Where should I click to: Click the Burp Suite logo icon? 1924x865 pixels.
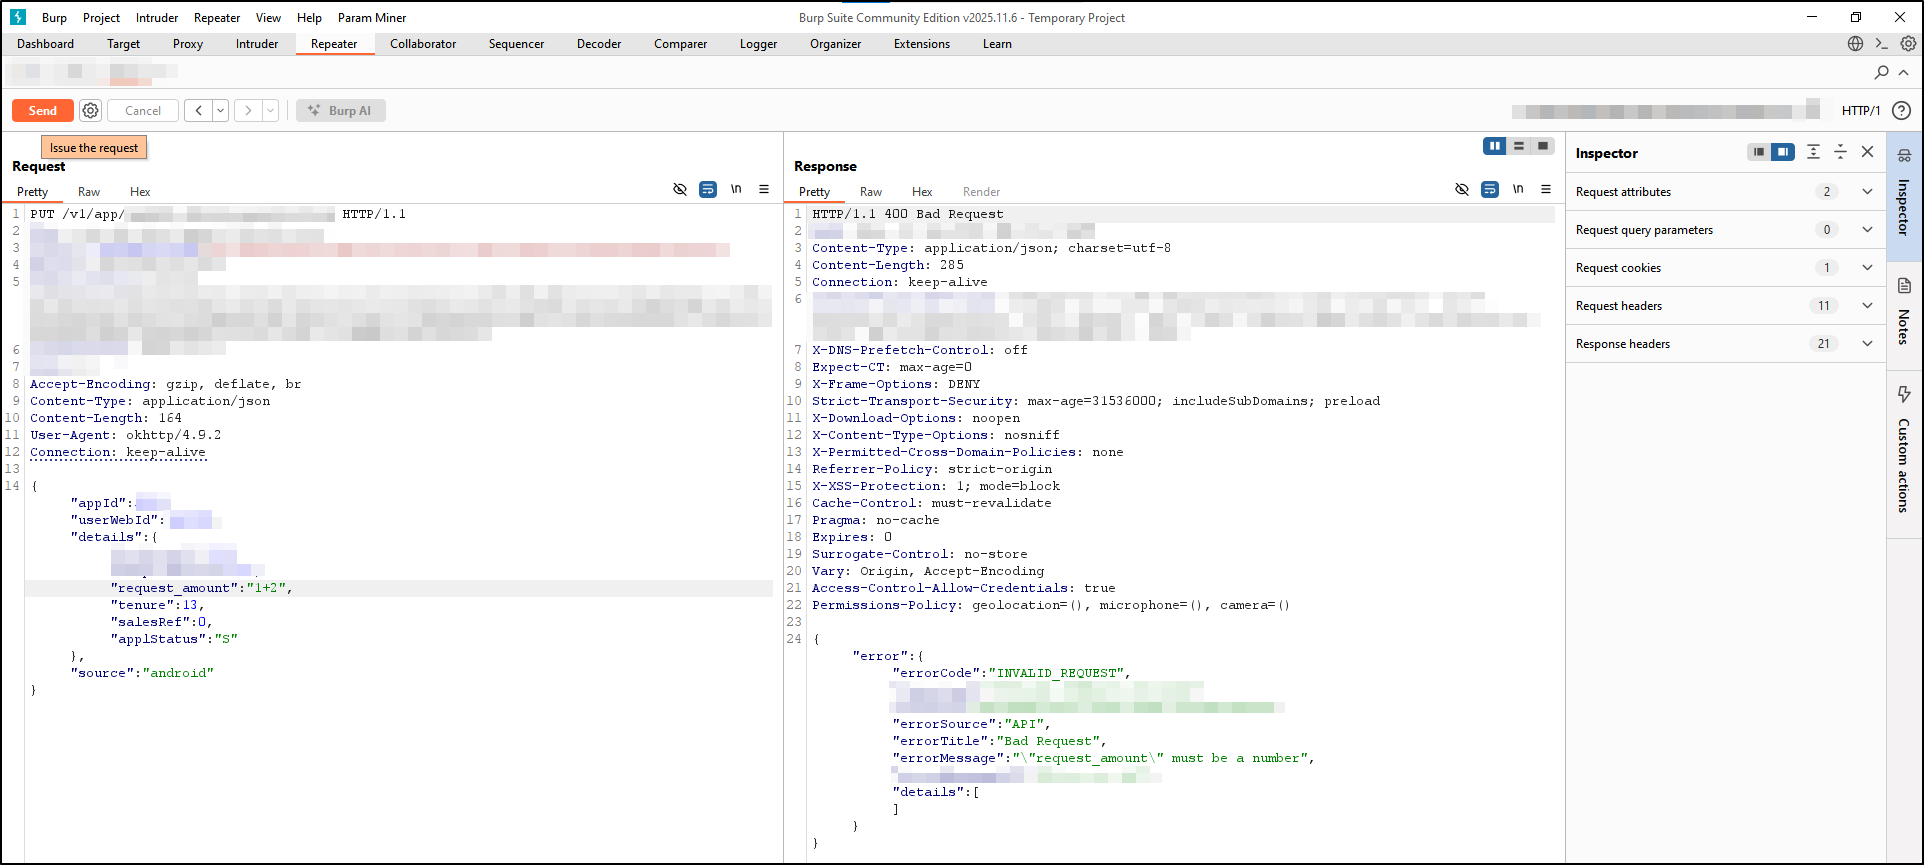[18, 17]
